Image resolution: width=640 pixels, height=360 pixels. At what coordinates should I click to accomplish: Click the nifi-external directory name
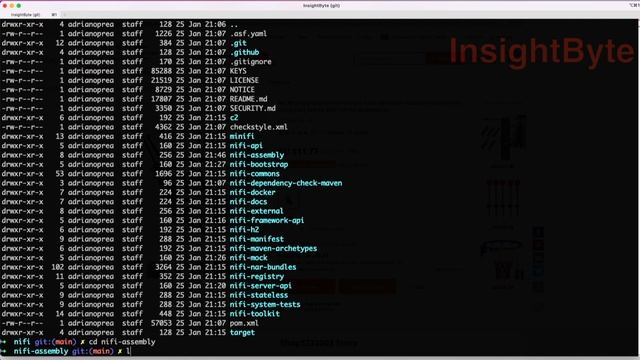256,211
